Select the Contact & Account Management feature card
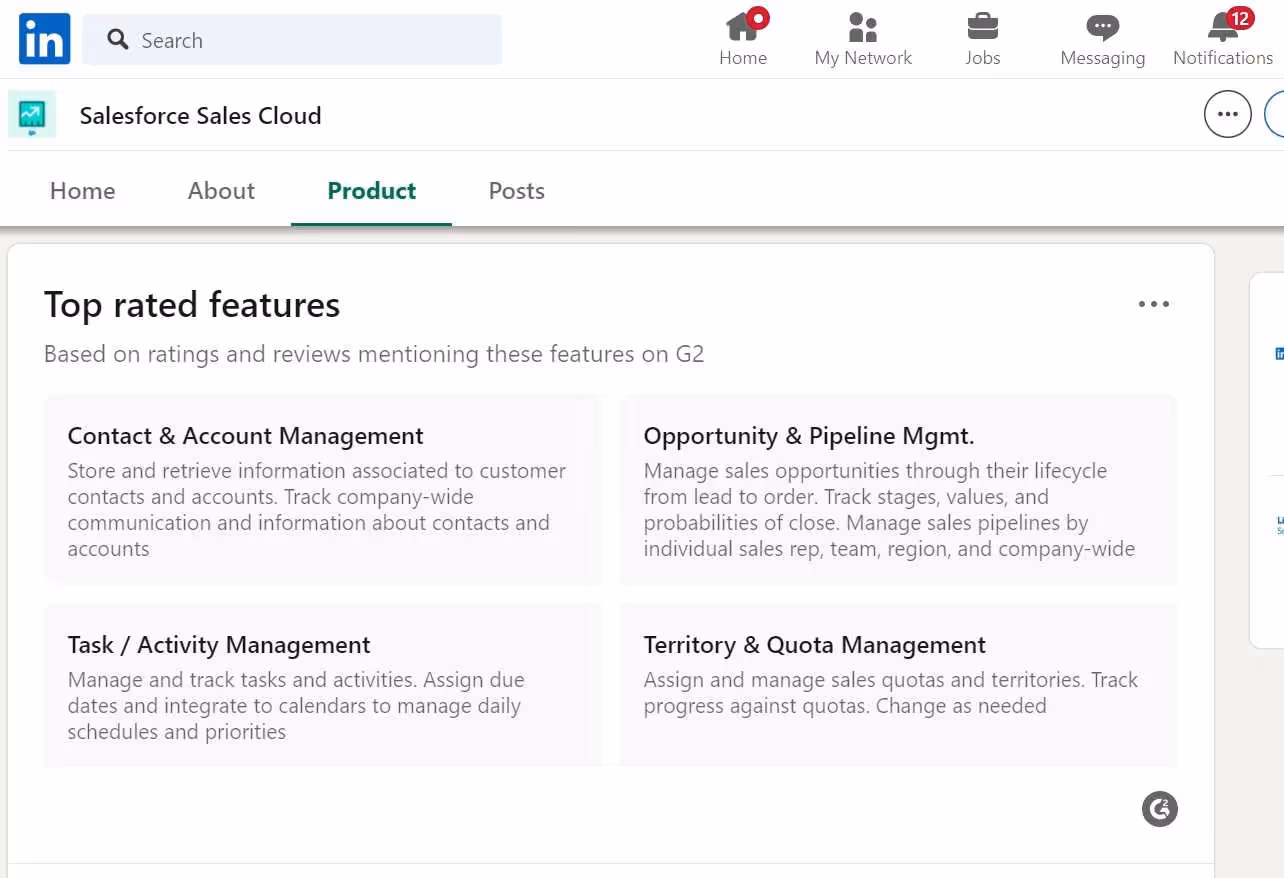Screen dimensions: 1284x878 click(x=322, y=490)
